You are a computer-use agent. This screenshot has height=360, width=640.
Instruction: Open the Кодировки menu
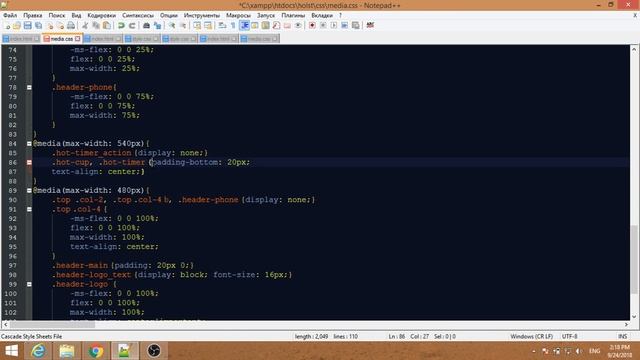(102, 16)
